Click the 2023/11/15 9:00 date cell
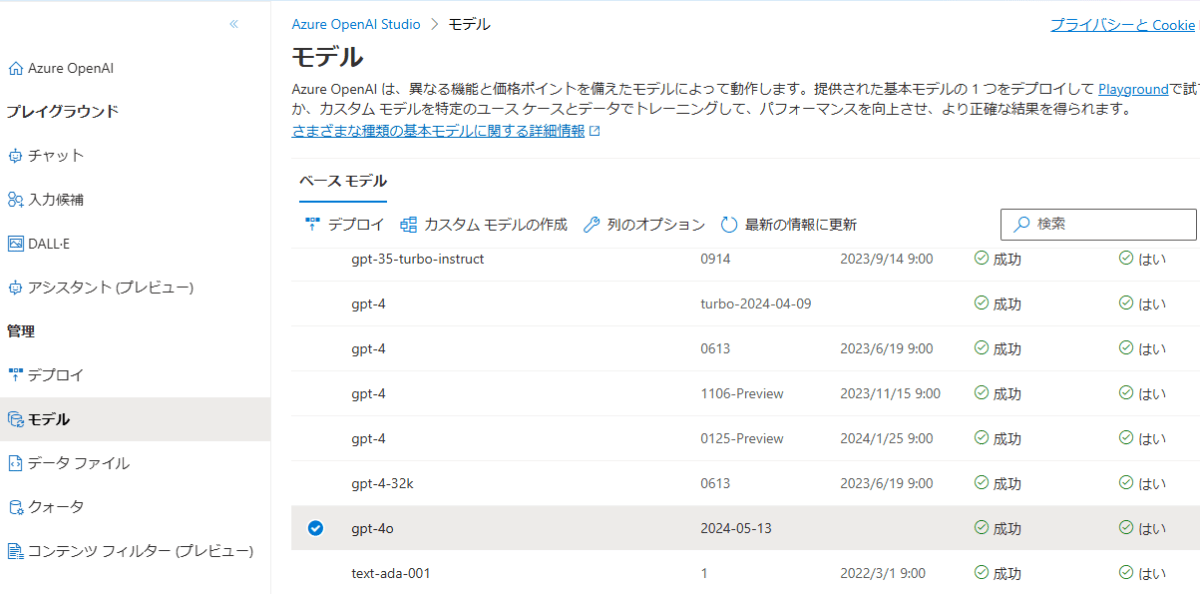Viewport: 1200px width, 594px height. [x=890, y=394]
